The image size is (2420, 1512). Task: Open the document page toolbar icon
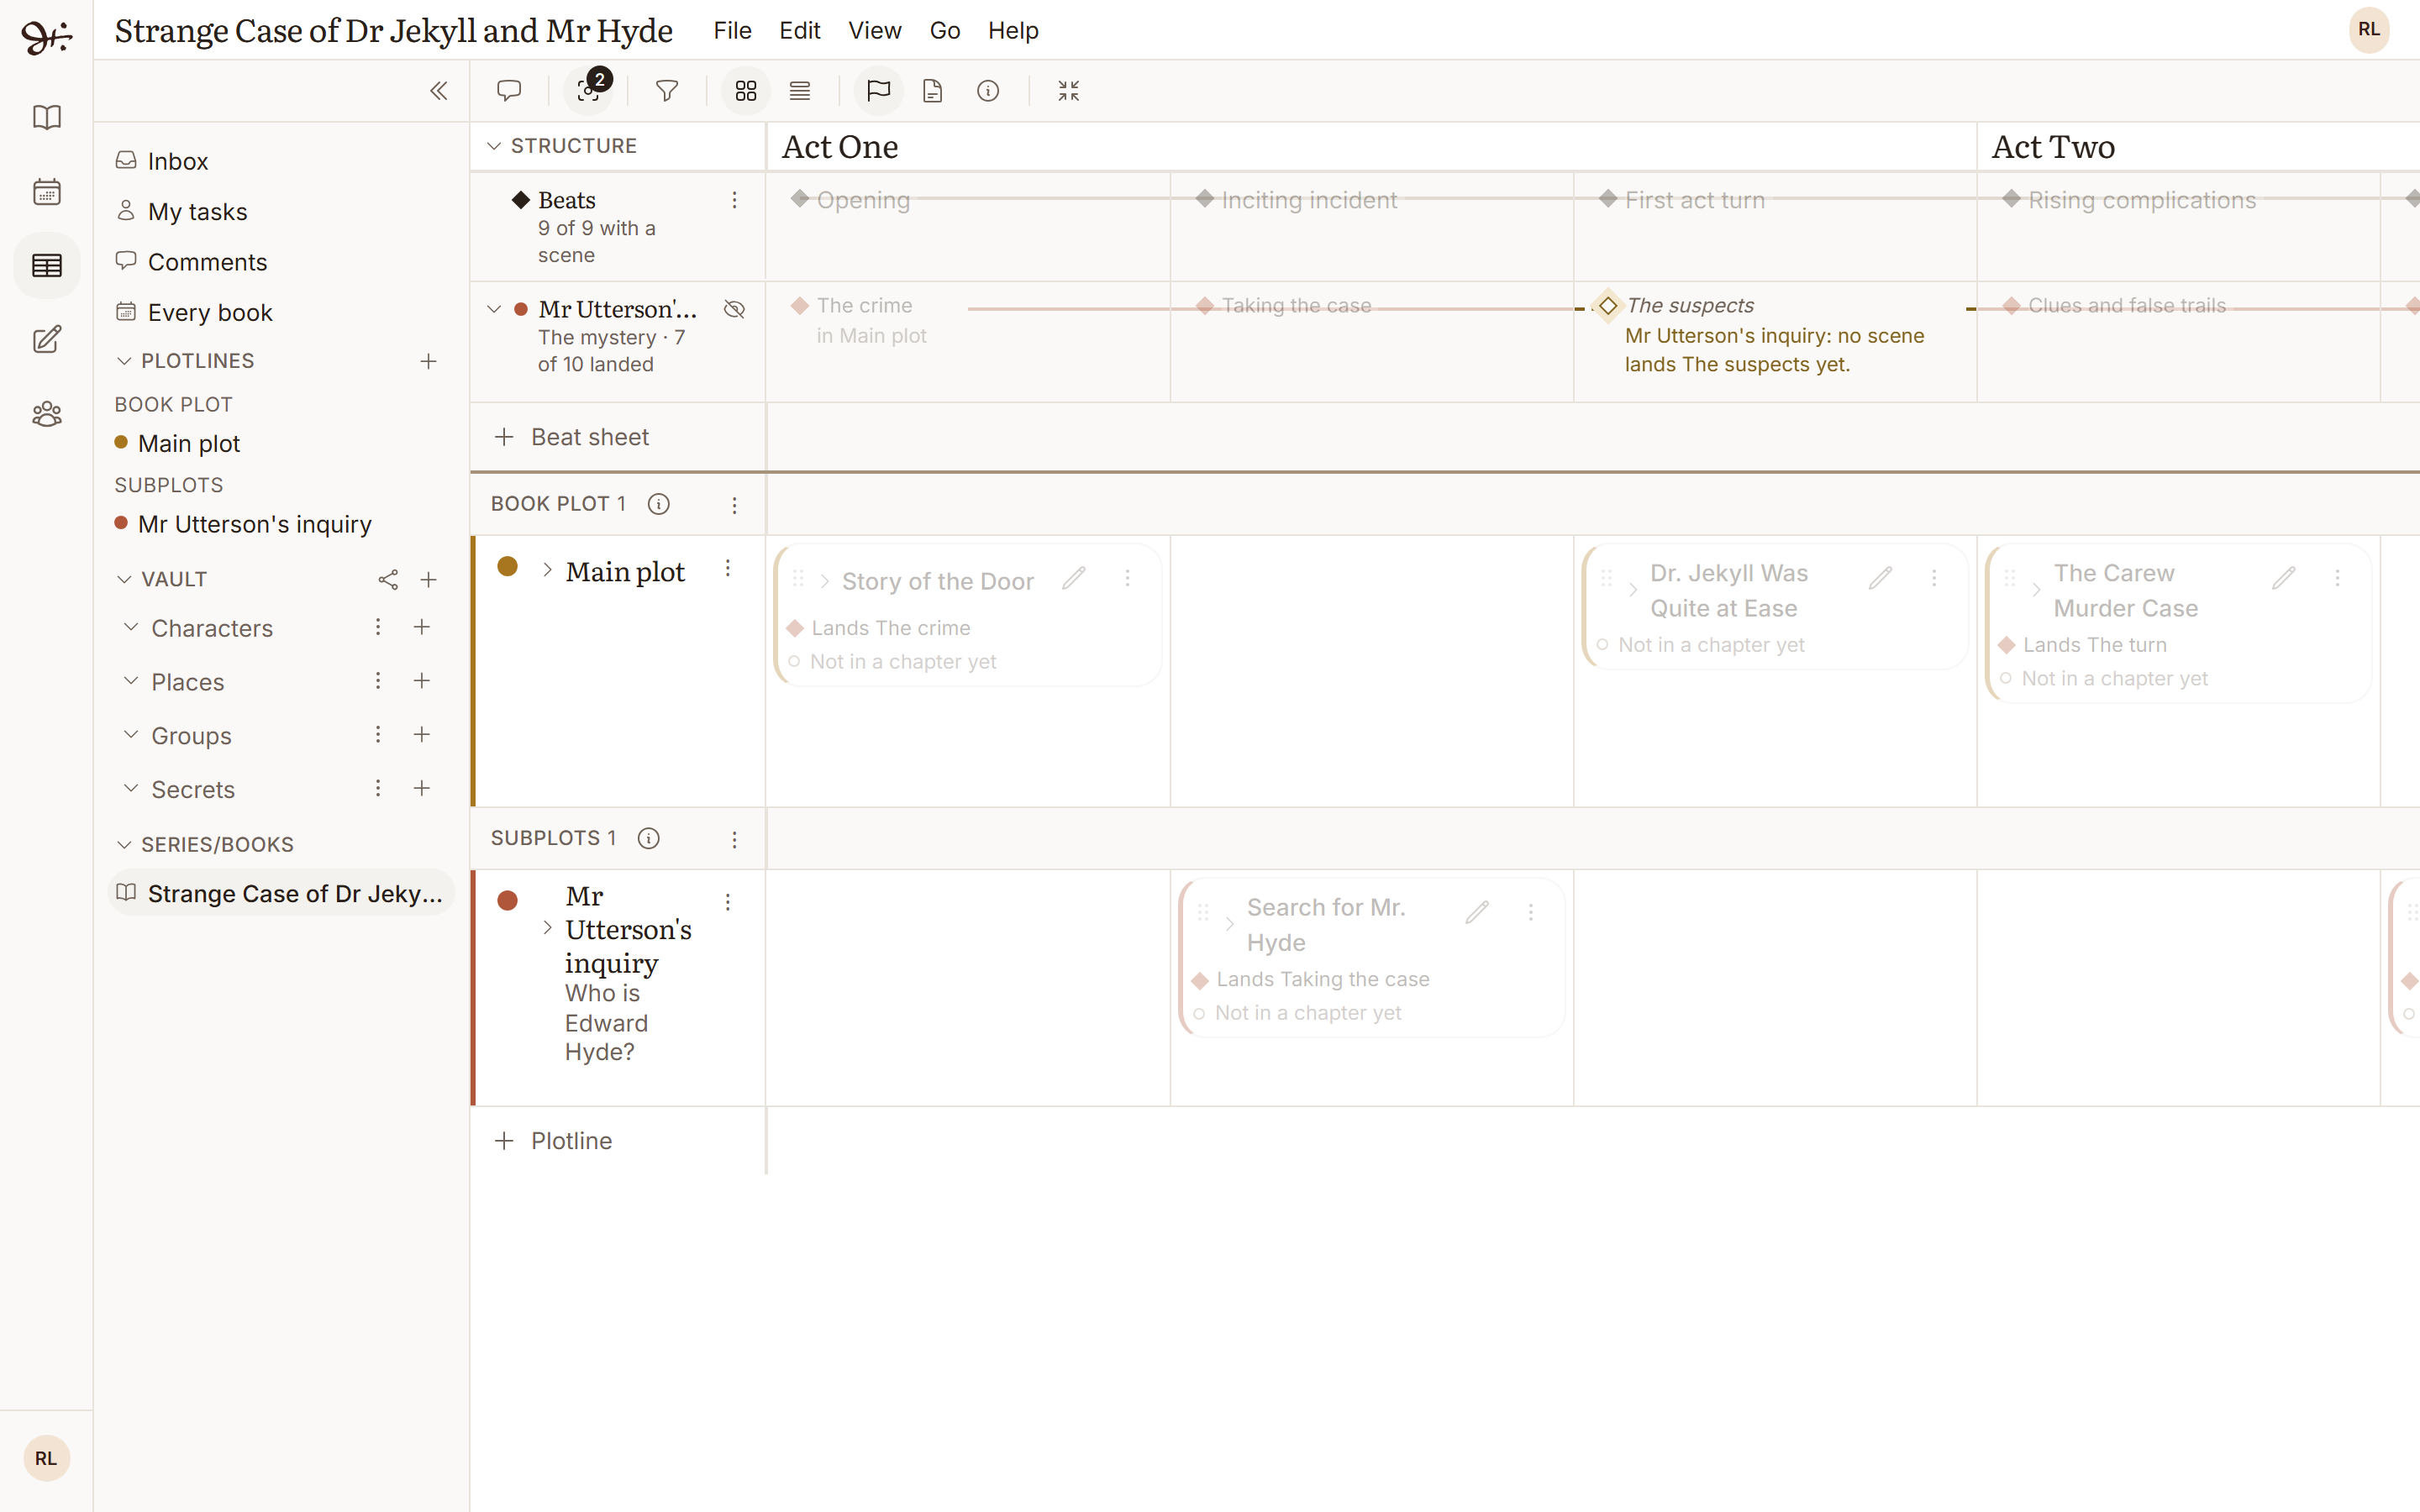pos(933,91)
